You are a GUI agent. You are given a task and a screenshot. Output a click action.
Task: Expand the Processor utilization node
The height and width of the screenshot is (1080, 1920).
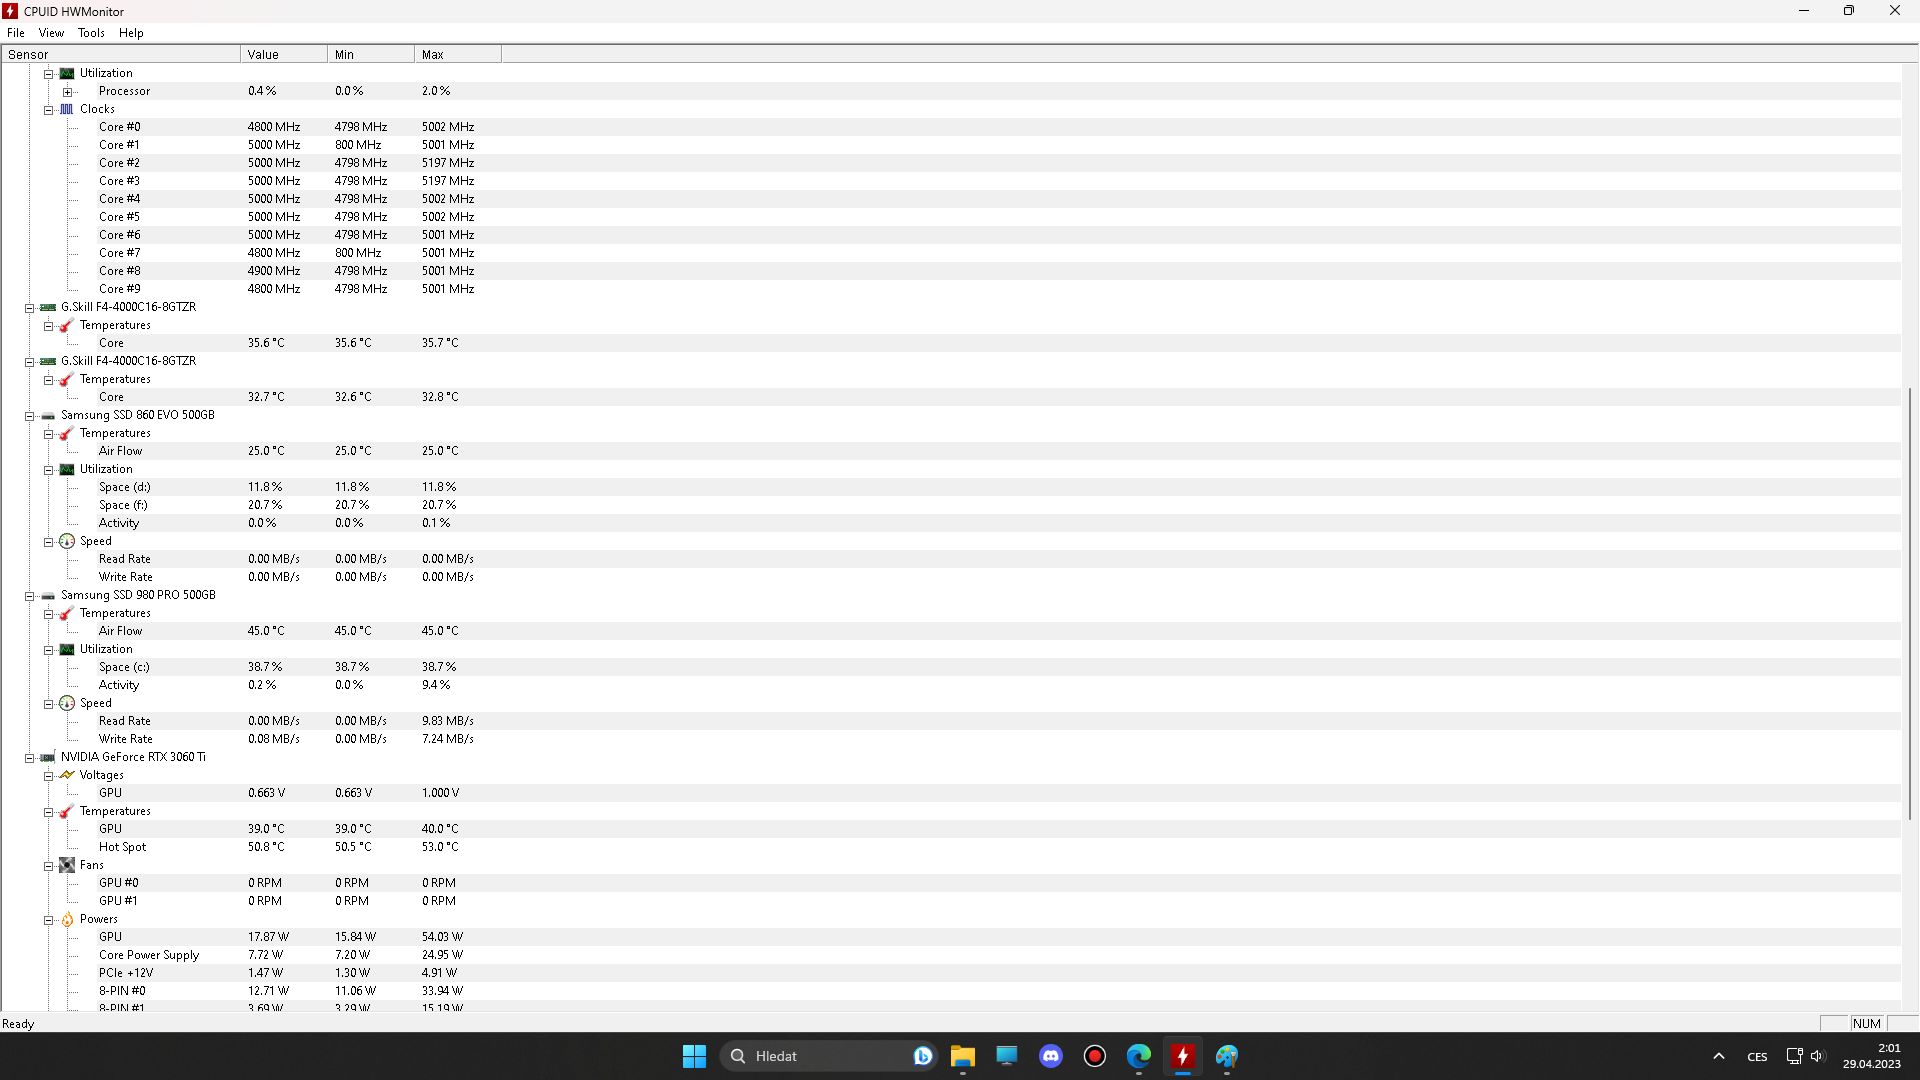pyautogui.click(x=67, y=92)
